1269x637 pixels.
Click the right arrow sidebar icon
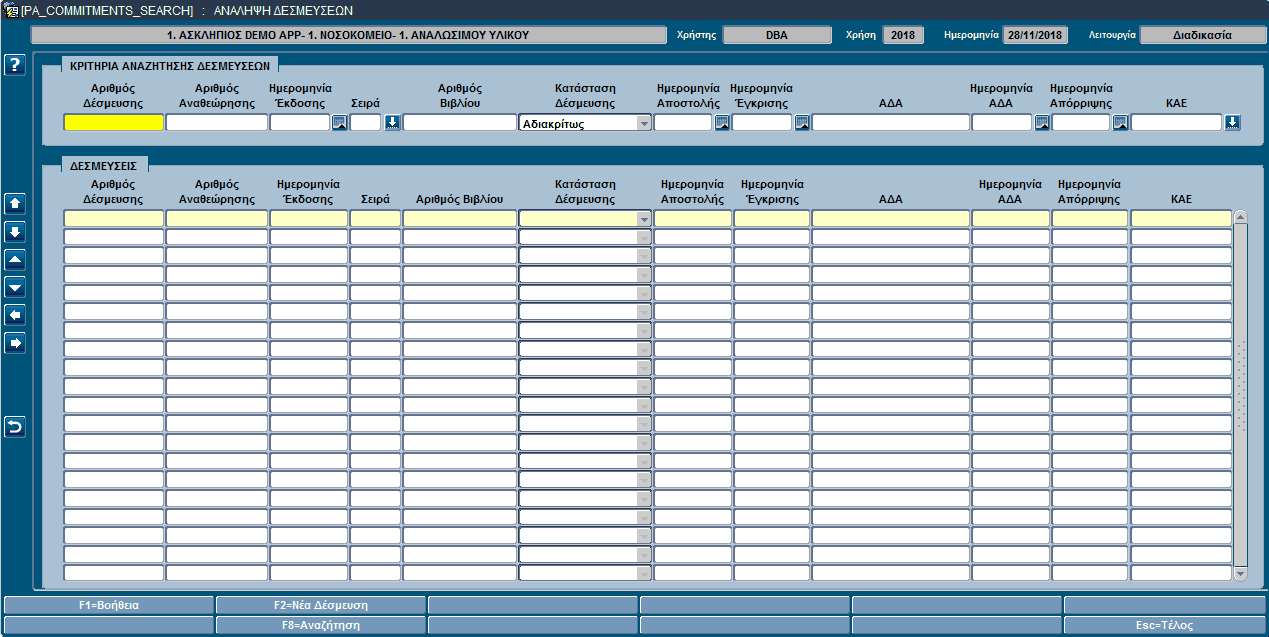[x=15, y=343]
